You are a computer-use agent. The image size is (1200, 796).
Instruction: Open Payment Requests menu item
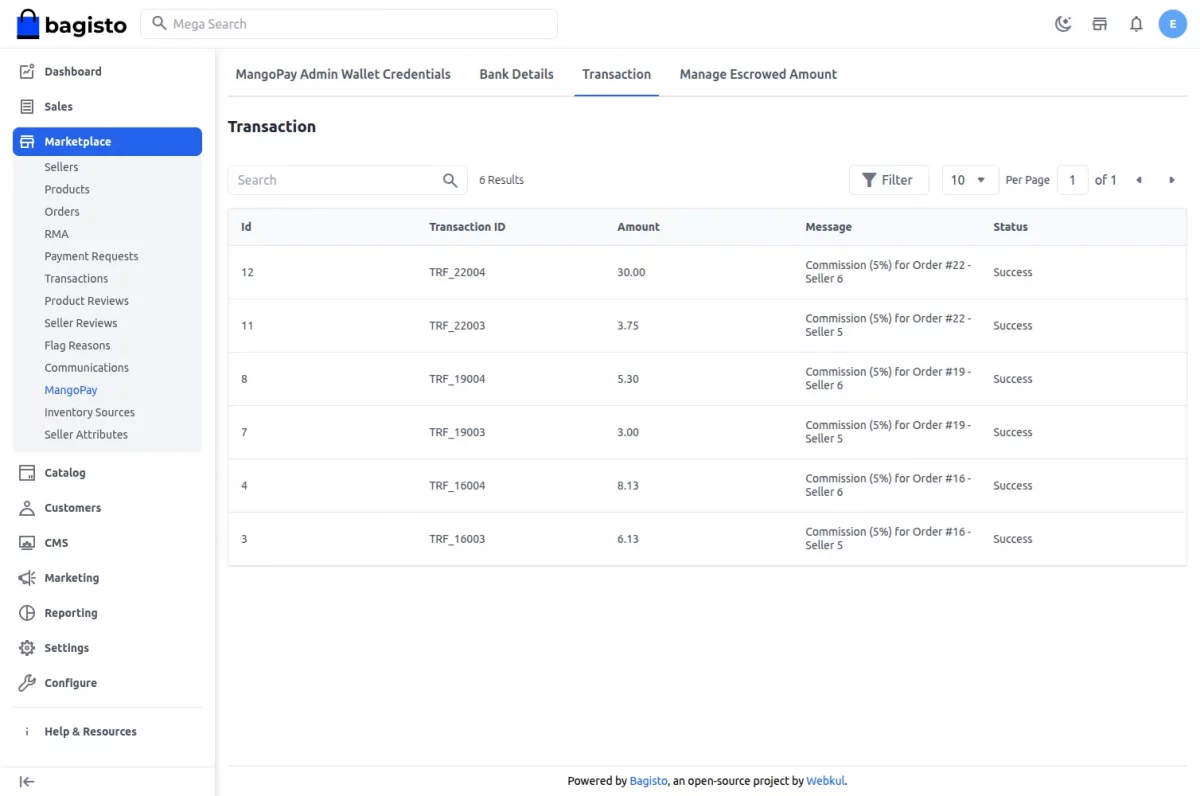(x=91, y=256)
